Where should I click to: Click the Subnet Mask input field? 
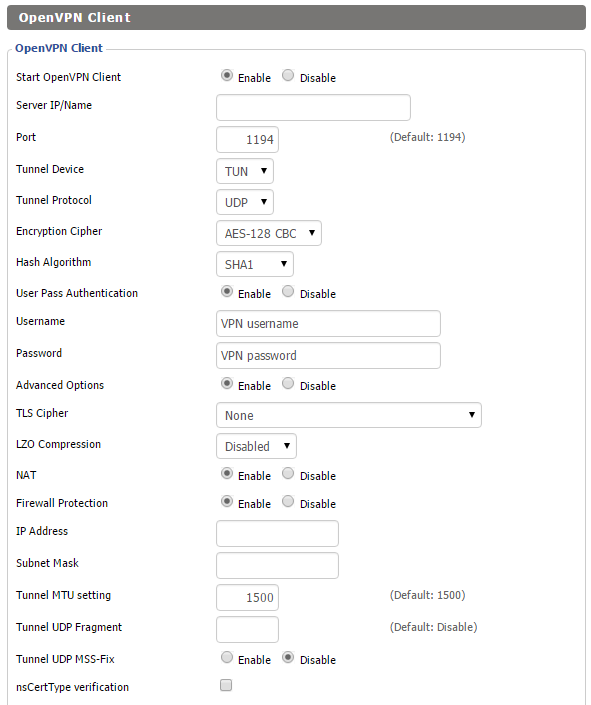(x=278, y=566)
